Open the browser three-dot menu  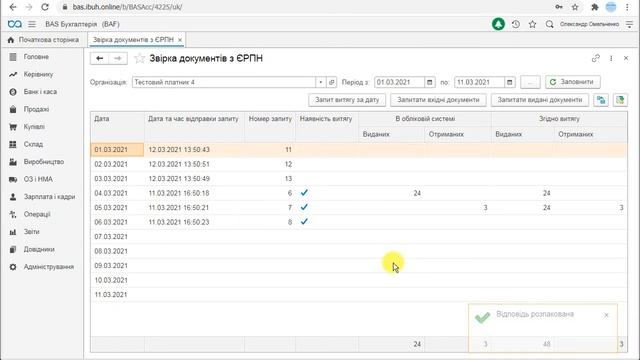click(x=627, y=7)
